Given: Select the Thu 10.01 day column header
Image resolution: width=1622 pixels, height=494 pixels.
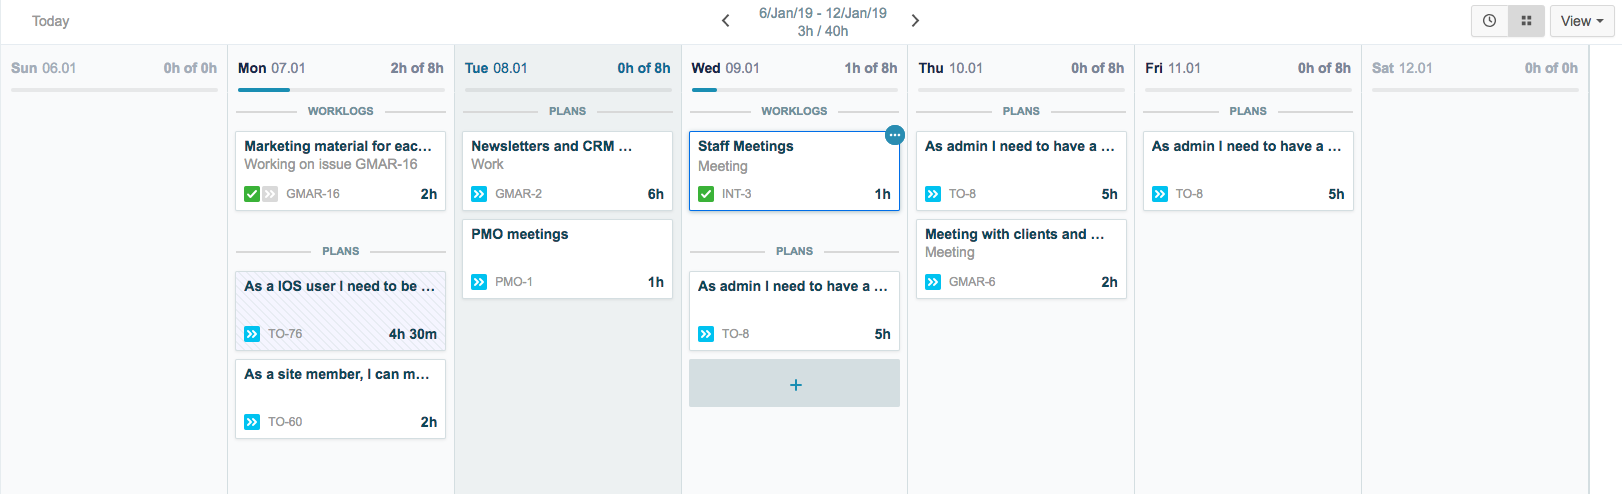Looking at the screenshot, I should pos(950,68).
